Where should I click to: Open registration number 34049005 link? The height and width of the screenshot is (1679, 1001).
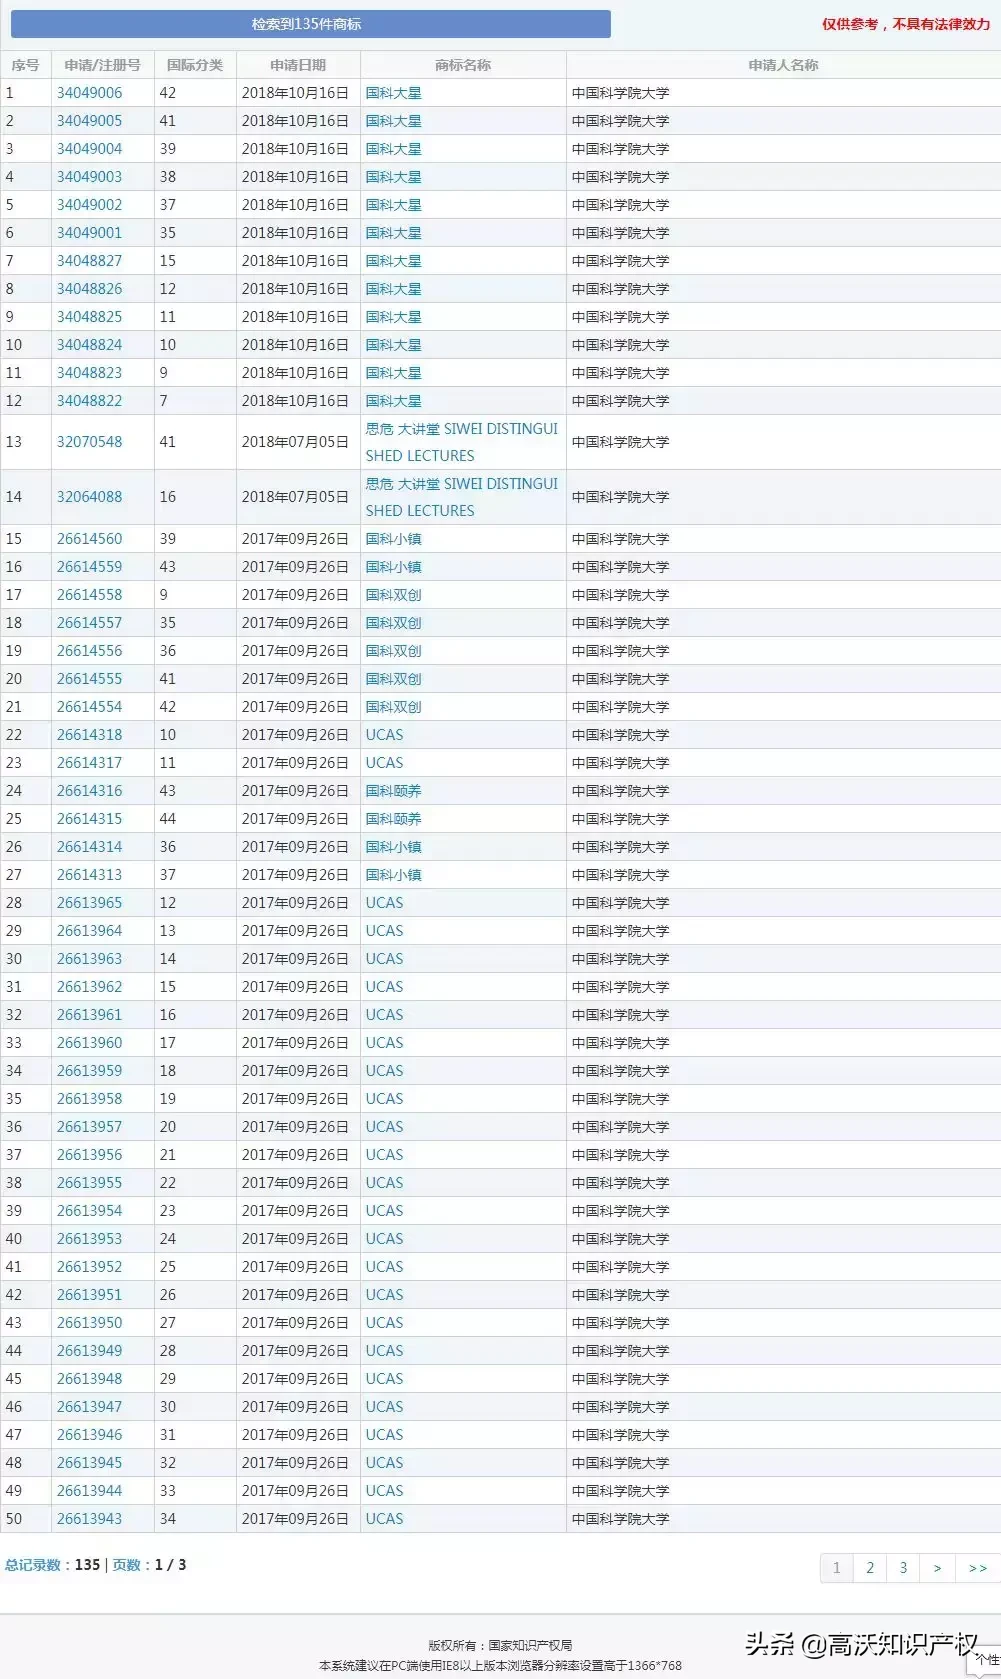tap(89, 121)
